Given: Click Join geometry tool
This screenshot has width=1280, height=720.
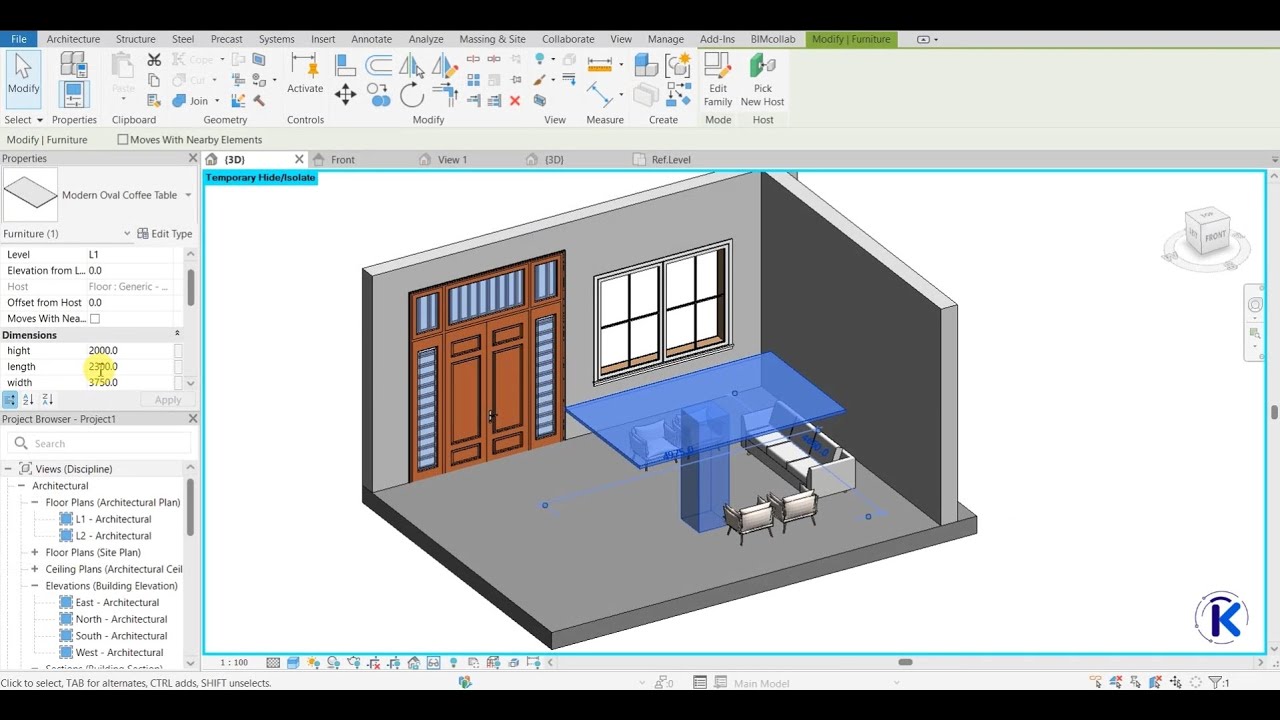Looking at the screenshot, I should tap(190, 101).
